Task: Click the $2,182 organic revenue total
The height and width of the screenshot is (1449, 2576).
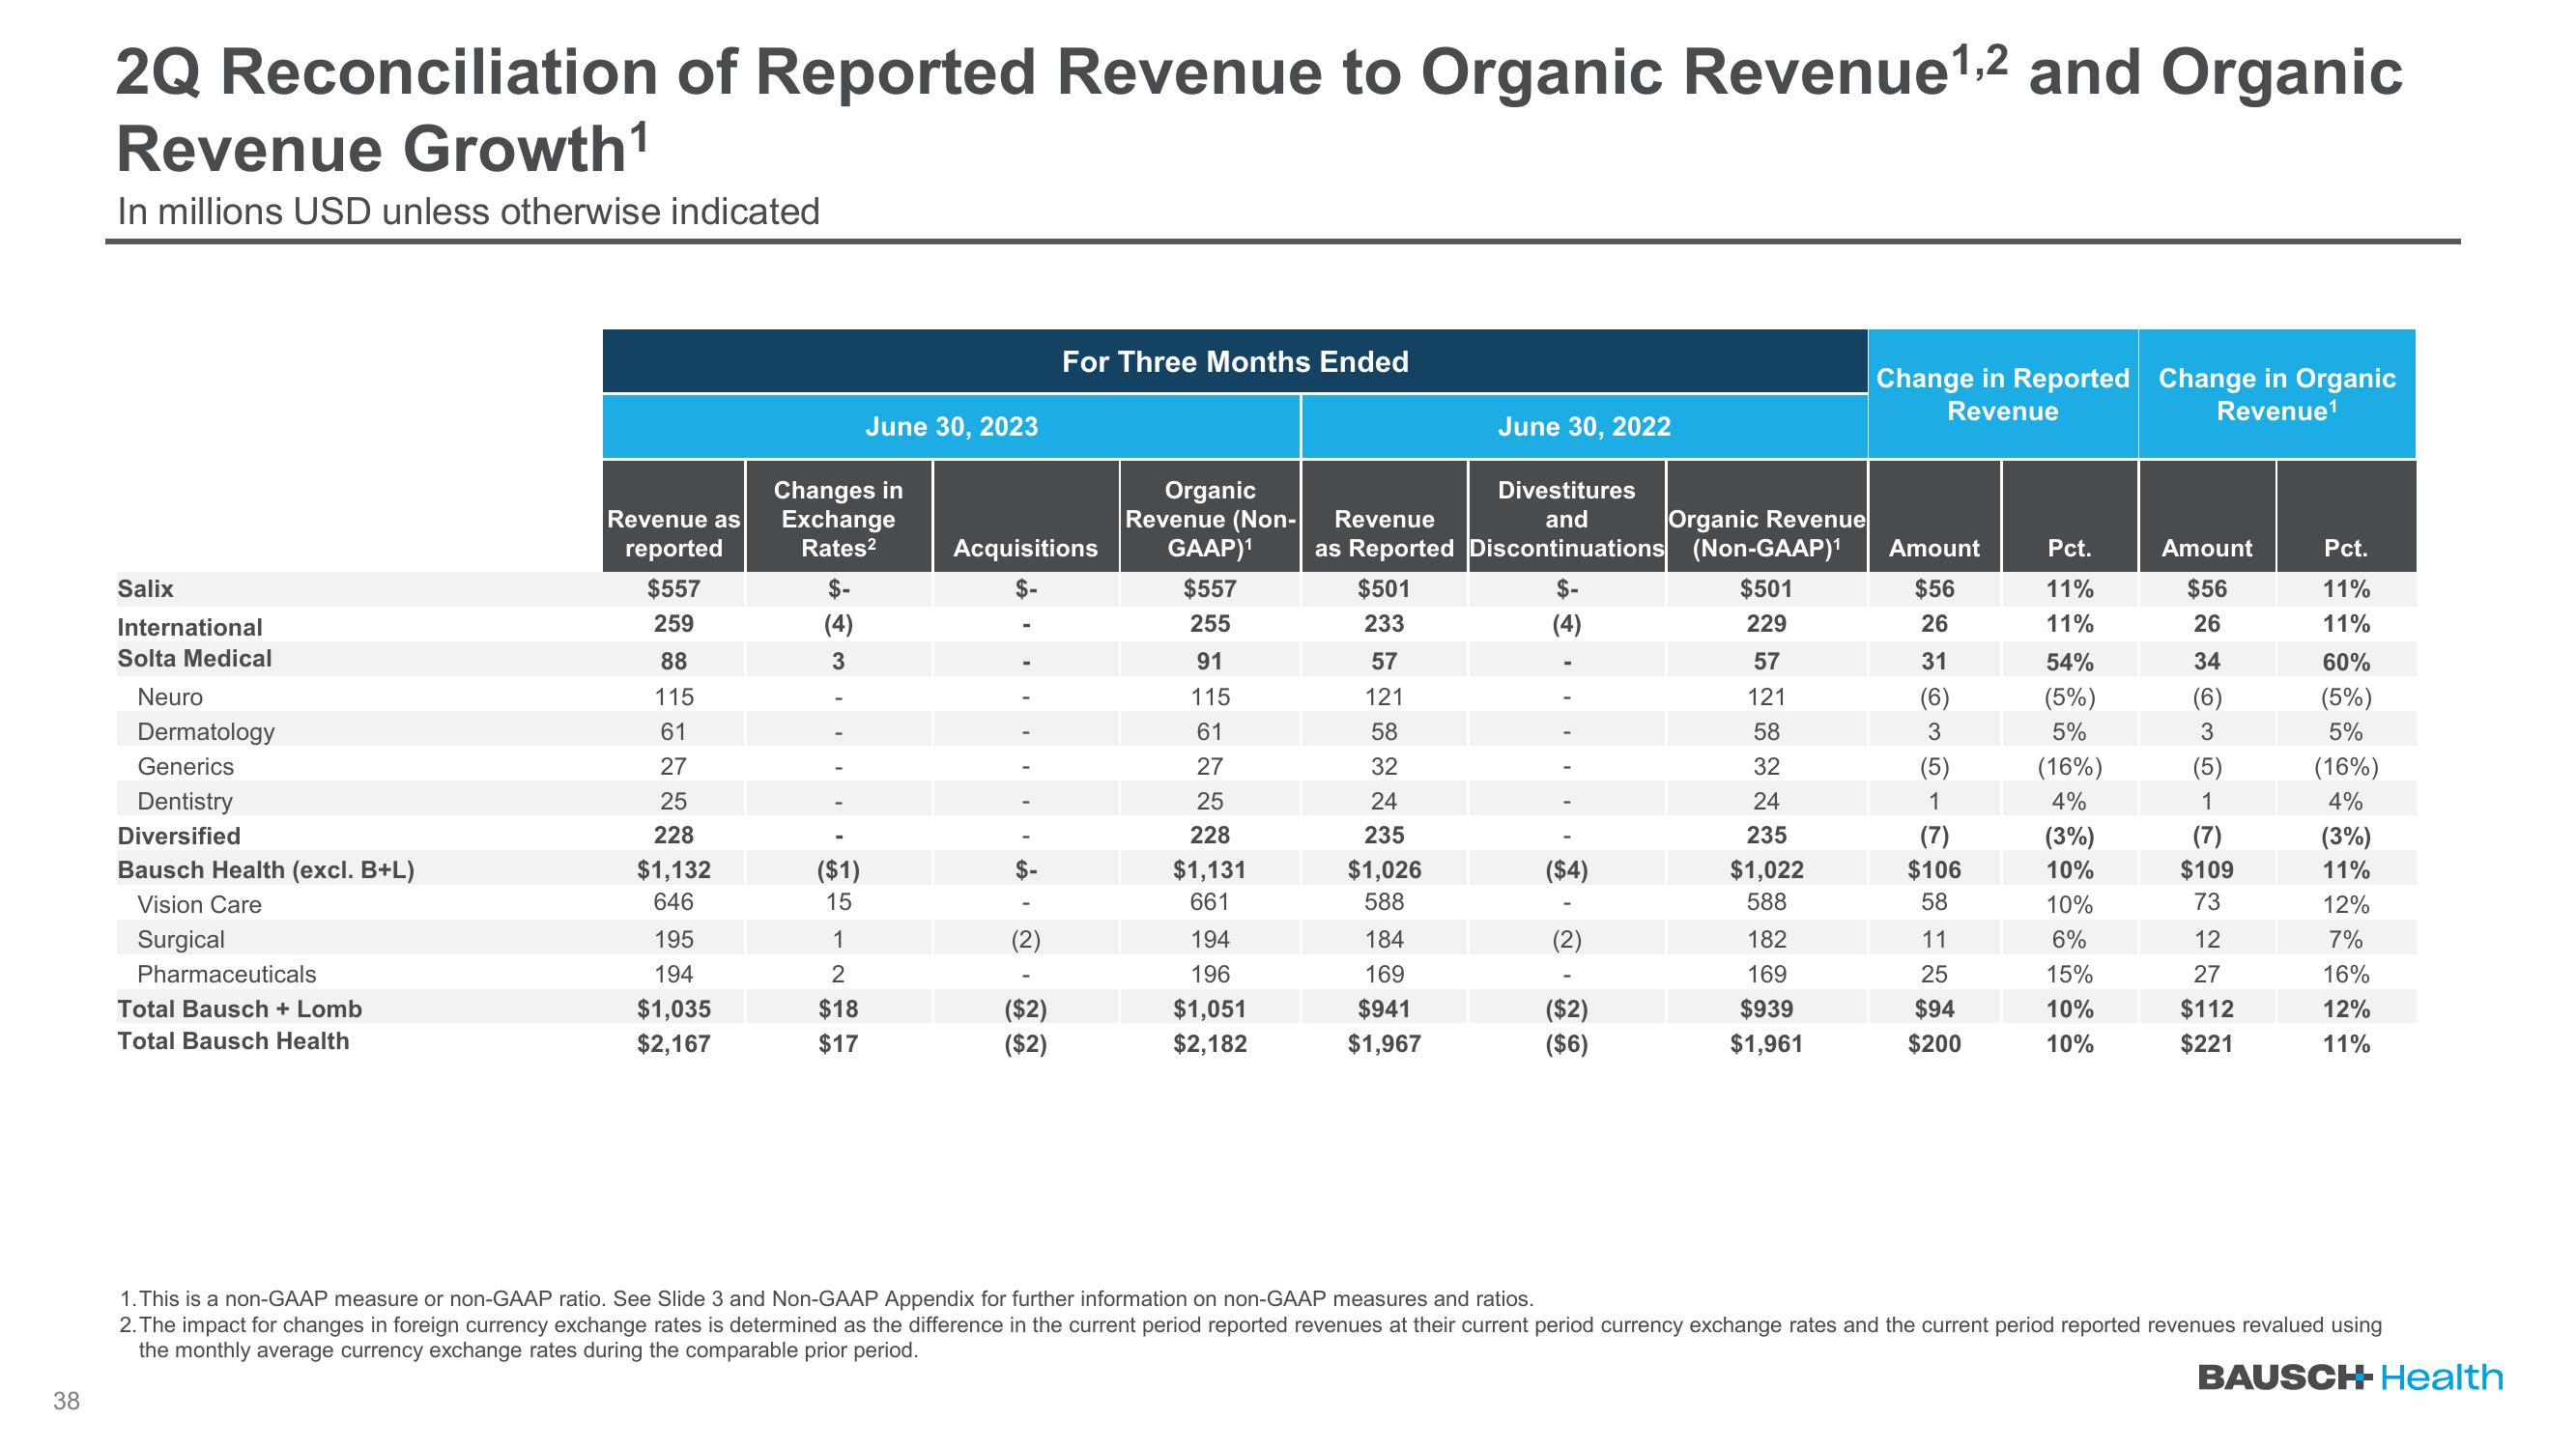Action: 1210,1044
